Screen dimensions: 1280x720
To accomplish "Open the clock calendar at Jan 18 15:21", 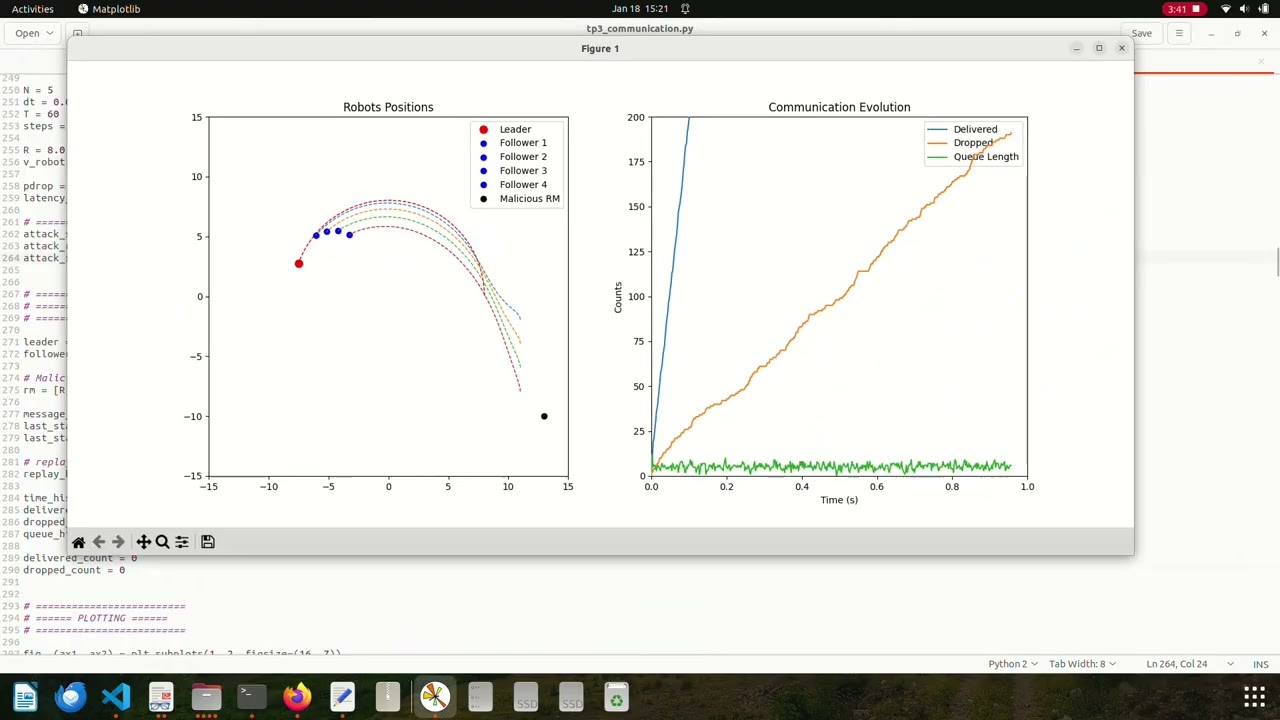I will click(x=640, y=9).
